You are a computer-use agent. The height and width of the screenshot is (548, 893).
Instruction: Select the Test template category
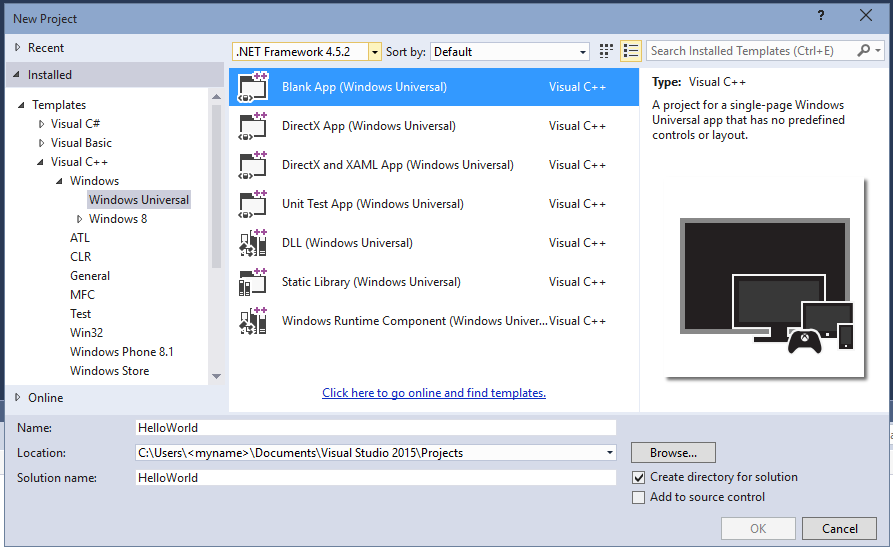click(80, 314)
